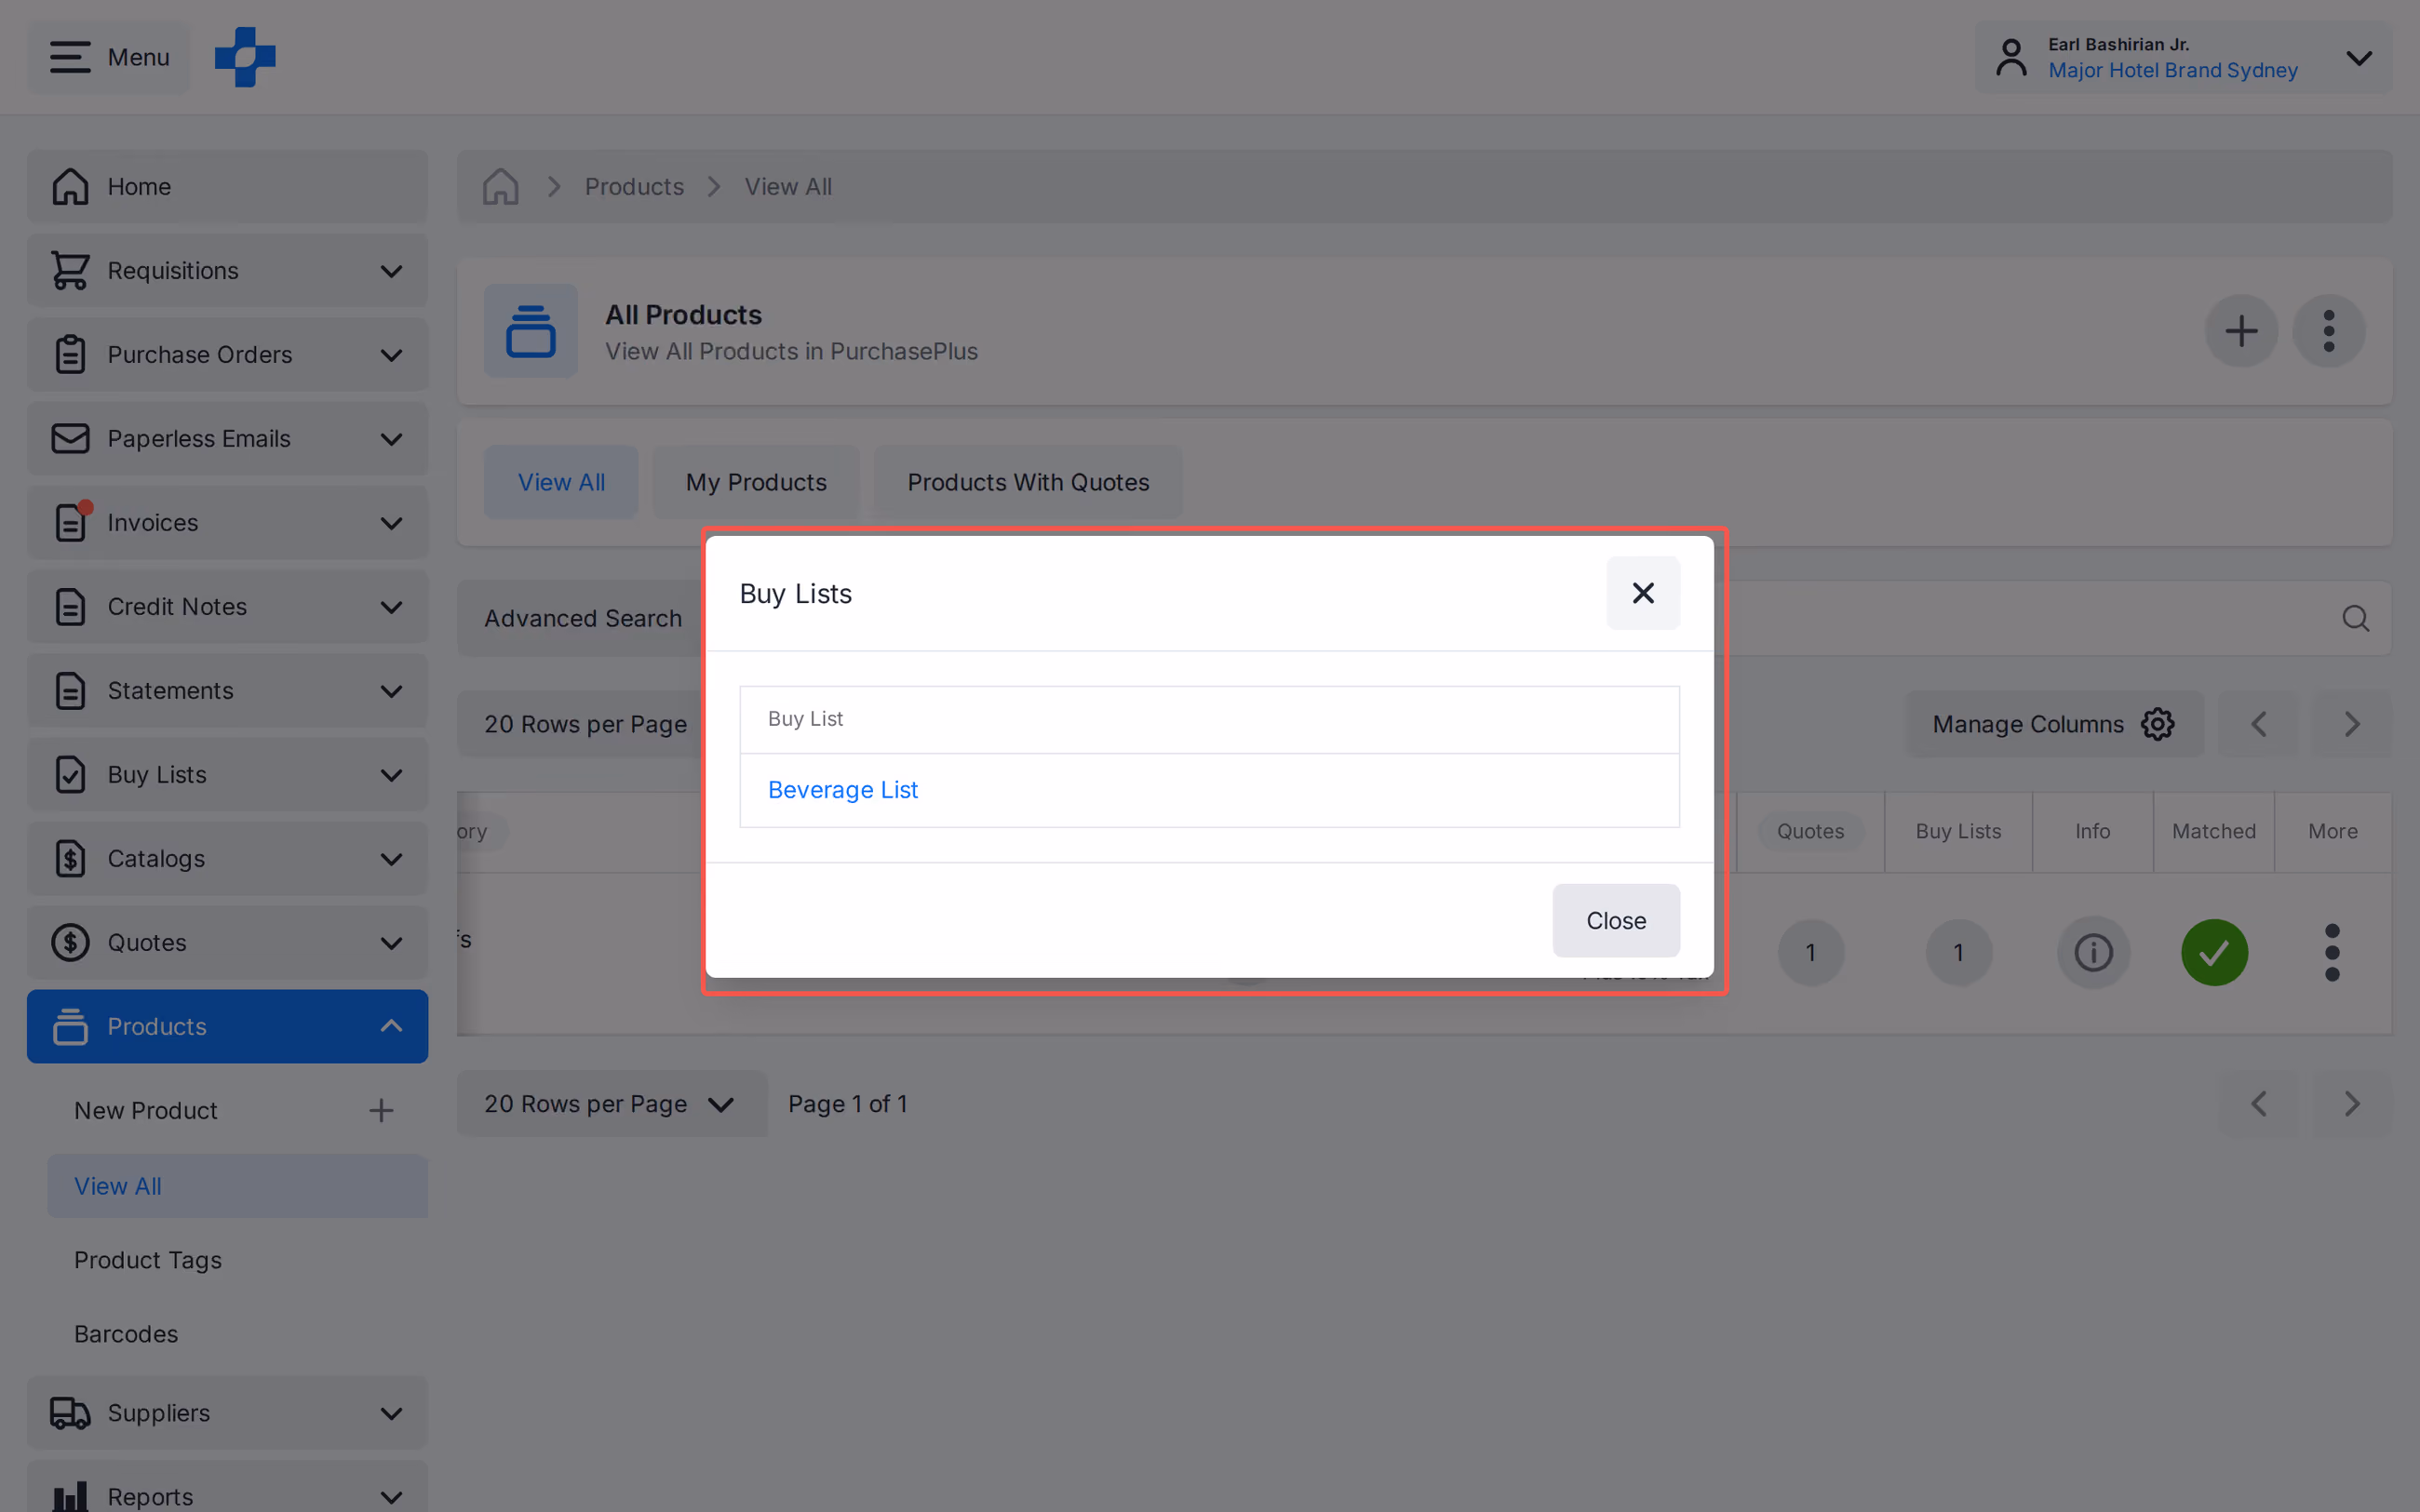
Task: Click the Suppliers truck icon
Action: 70,1412
